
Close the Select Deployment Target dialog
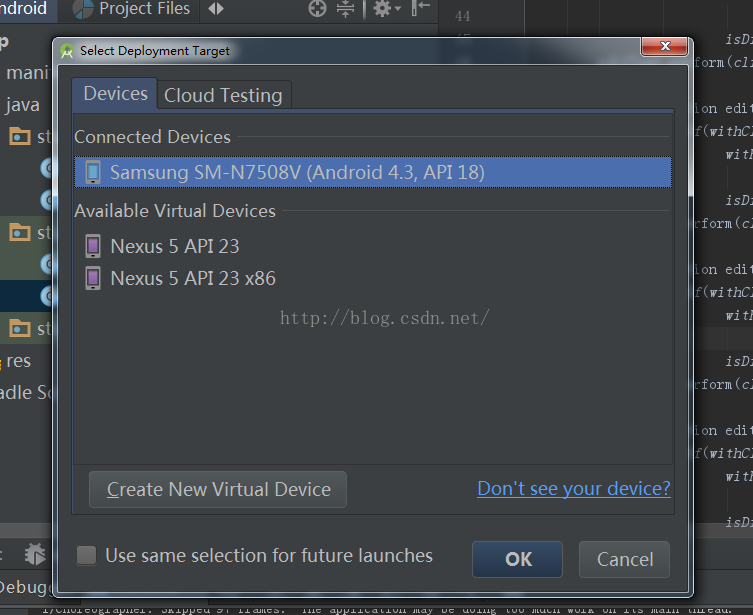click(664, 47)
